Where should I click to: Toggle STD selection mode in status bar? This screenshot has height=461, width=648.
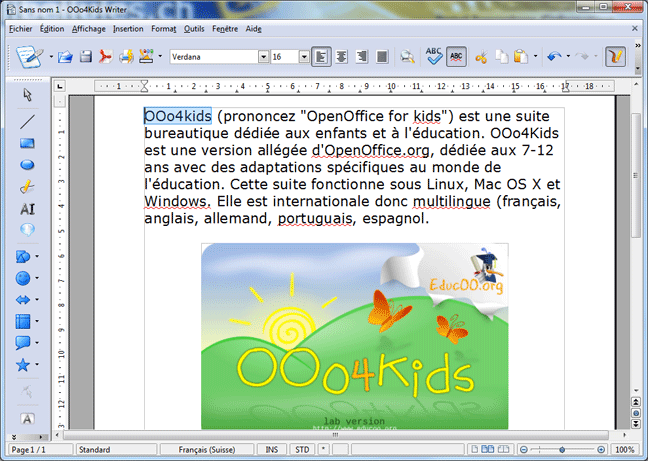pyautogui.click(x=302, y=449)
